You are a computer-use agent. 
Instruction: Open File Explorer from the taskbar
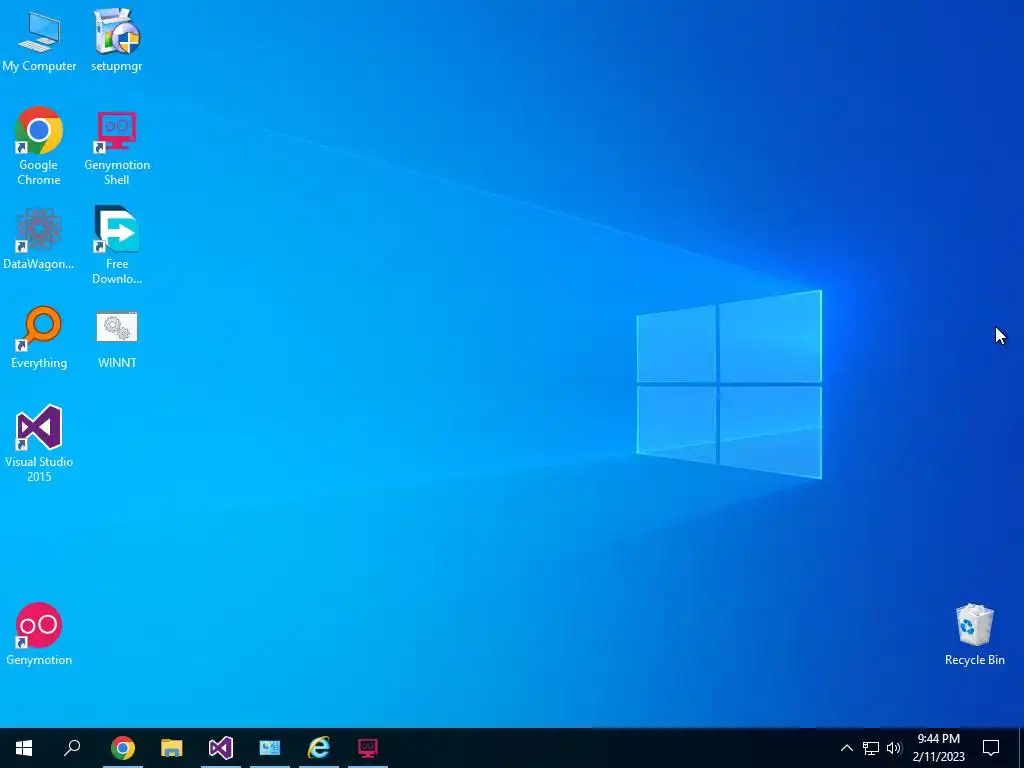172,748
